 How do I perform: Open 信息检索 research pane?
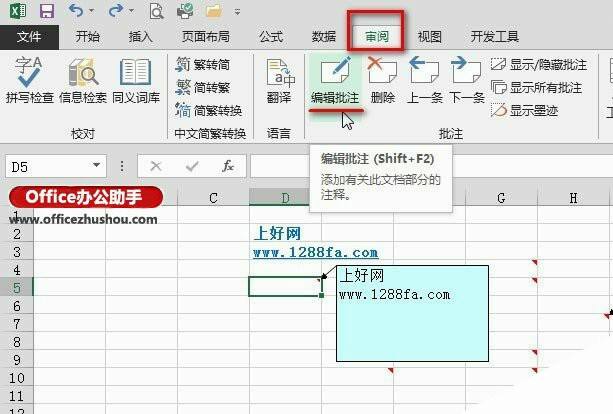point(83,80)
